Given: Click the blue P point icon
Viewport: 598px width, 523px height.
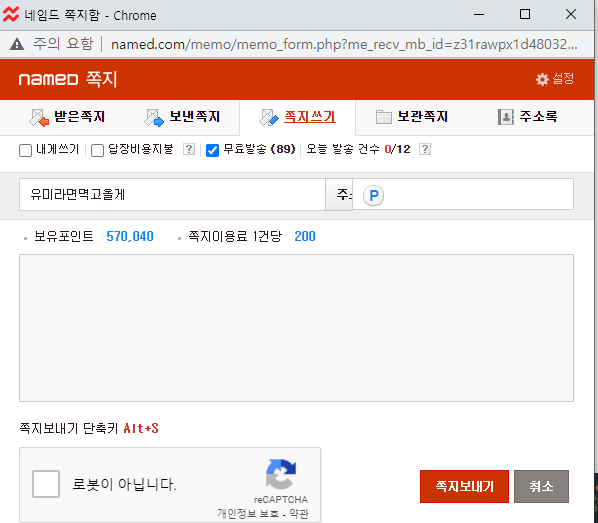Looking at the screenshot, I should point(373,195).
